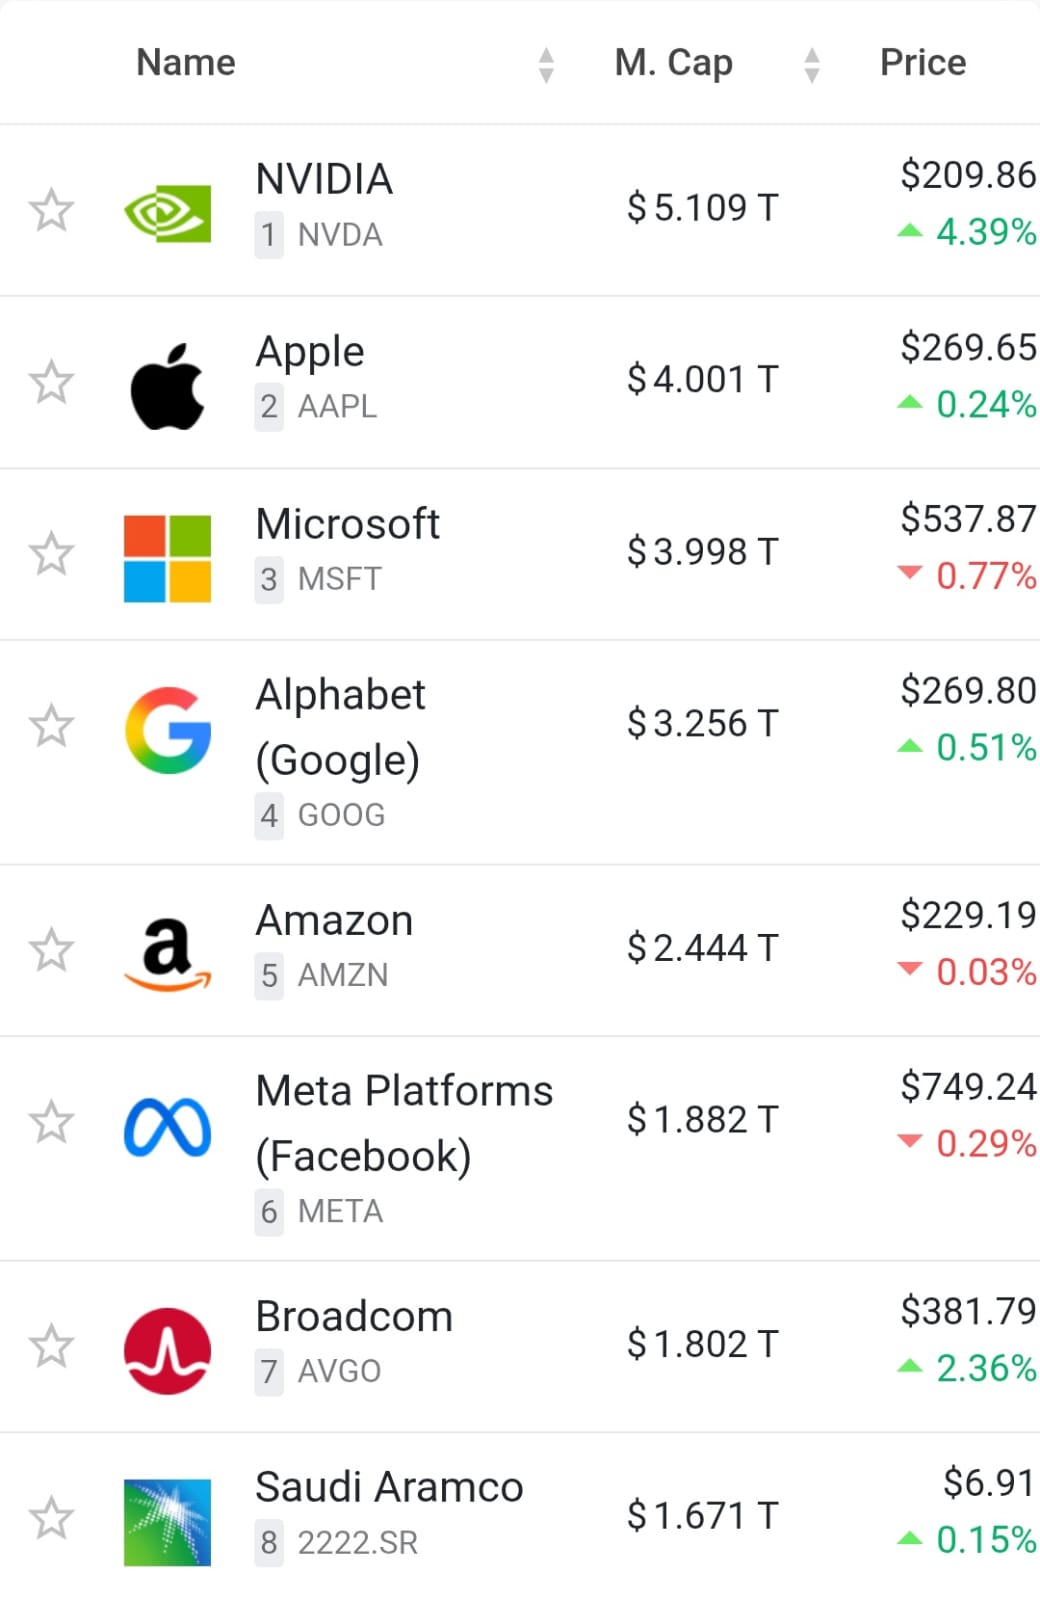The width and height of the screenshot is (1040, 1600).
Task: Click the M. Cap column header
Action: (673, 63)
